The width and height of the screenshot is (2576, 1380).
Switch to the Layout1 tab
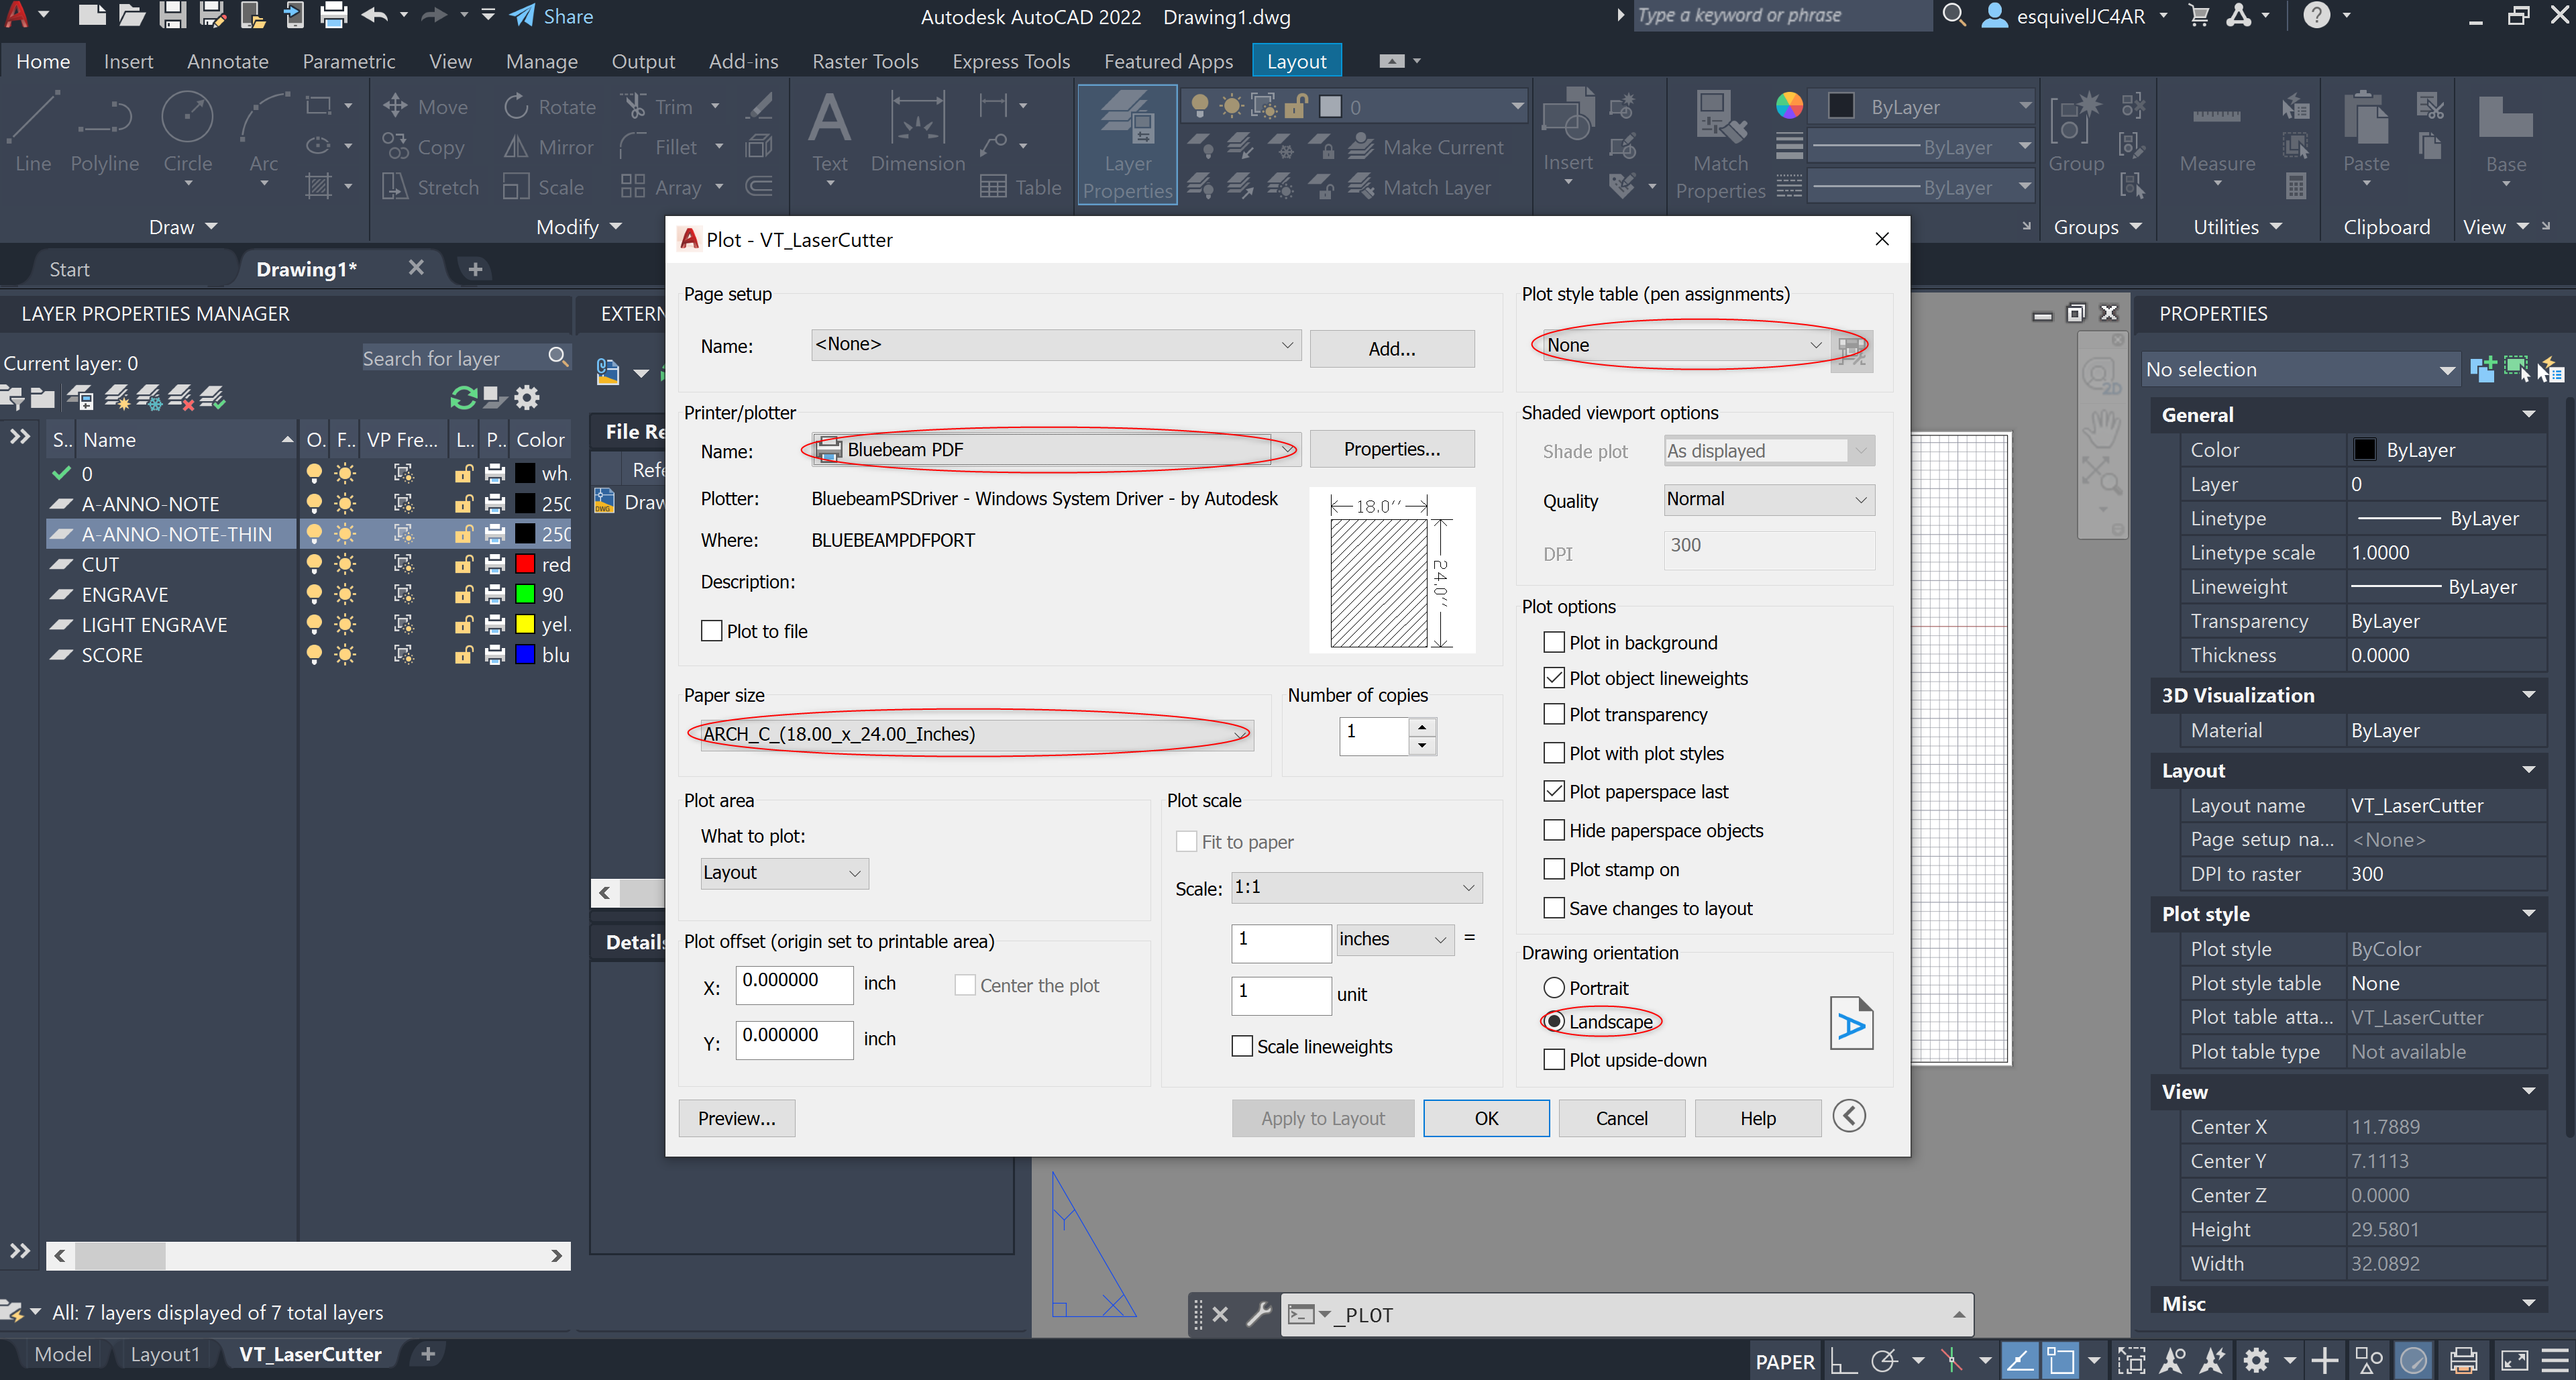(x=165, y=1354)
